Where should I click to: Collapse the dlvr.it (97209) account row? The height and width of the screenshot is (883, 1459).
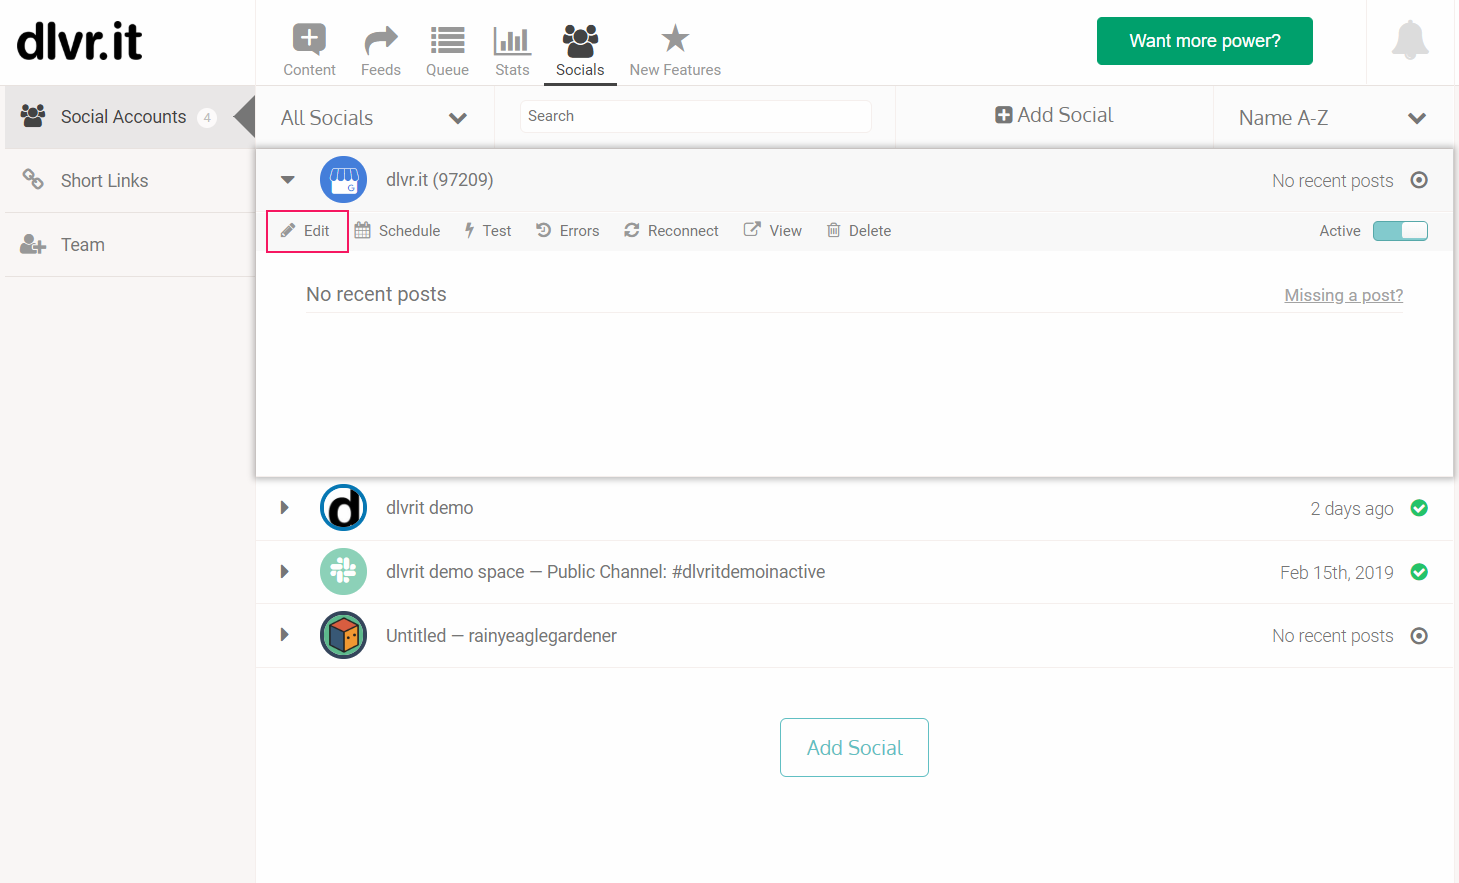pyautogui.click(x=288, y=180)
